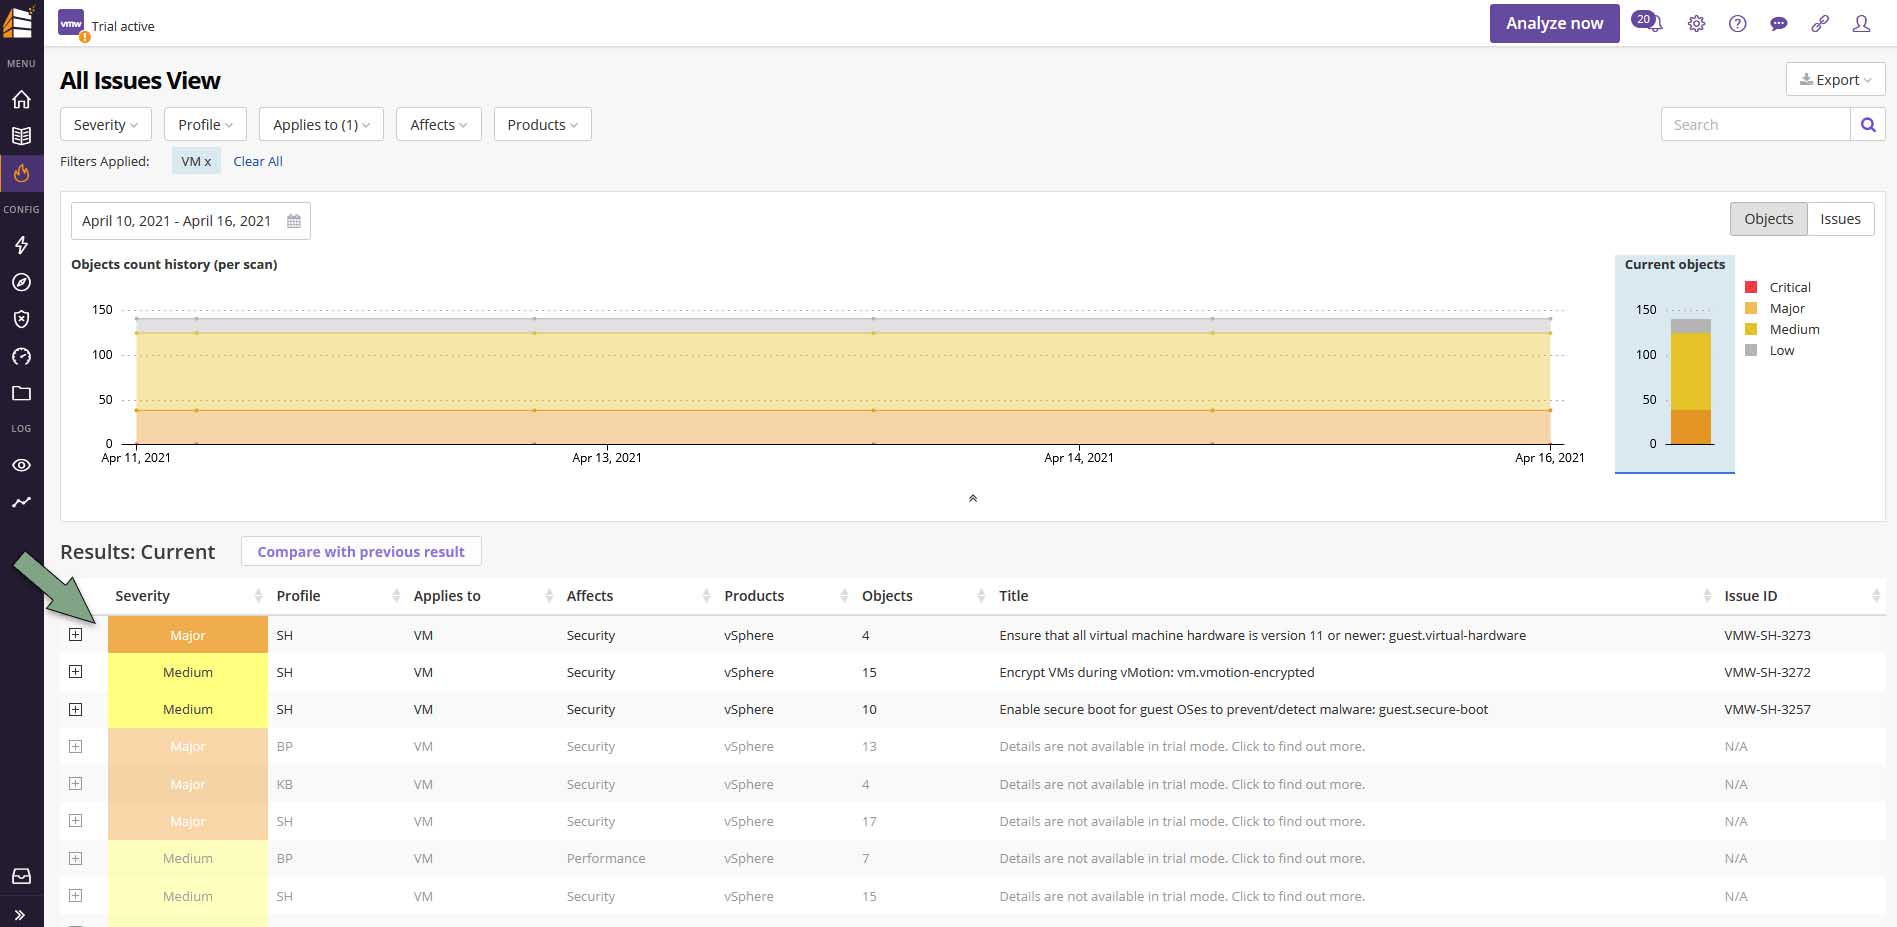This screenshot has width=1897, height=927.
Task: Remove the VM filter tag
Action: click(196, 161)
